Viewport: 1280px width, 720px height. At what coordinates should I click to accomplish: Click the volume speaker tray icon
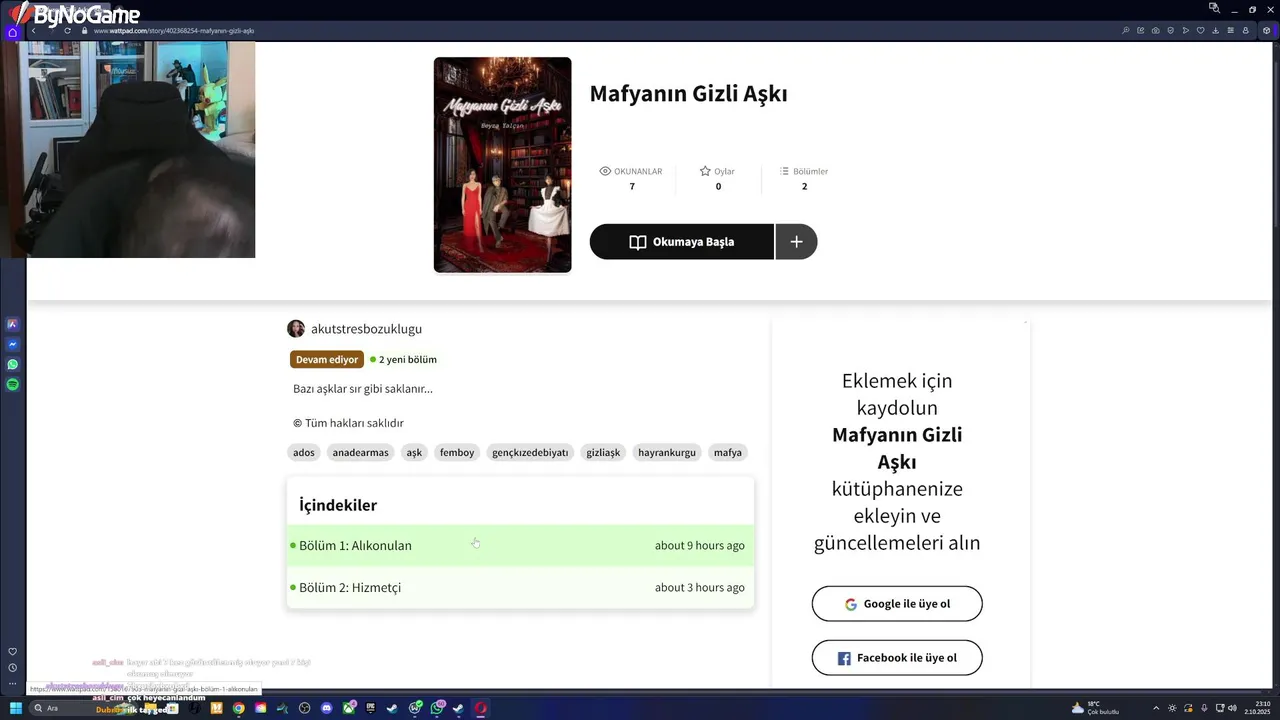[x=1232, y=708]
